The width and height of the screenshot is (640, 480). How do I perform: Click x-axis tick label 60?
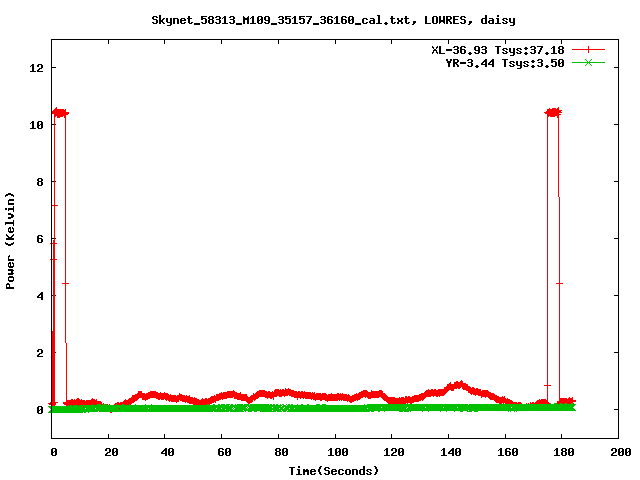(x=224, y=452)
